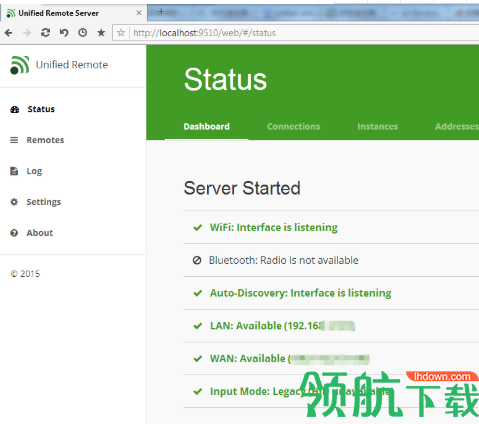Go back with the browser back arrow
The image size is (479, 424).
coord(9,33)
